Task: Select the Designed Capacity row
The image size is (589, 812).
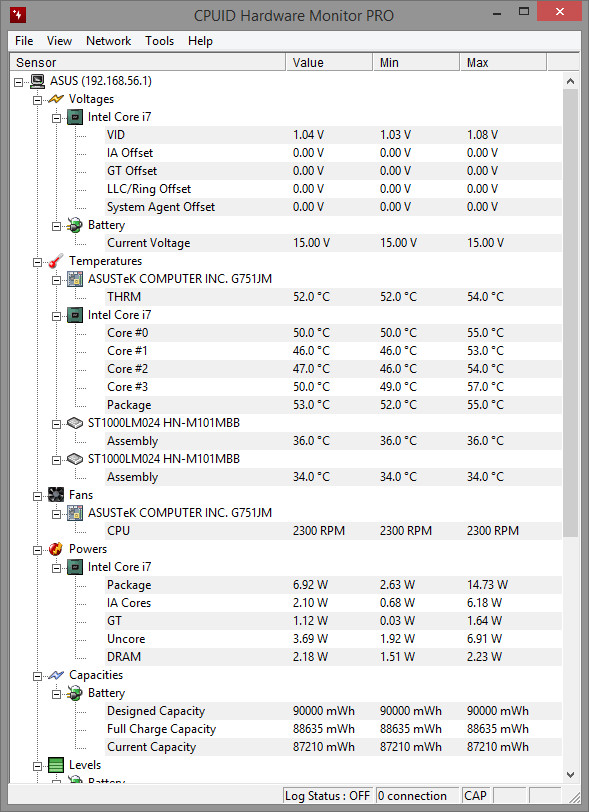Action: point(334,711)
